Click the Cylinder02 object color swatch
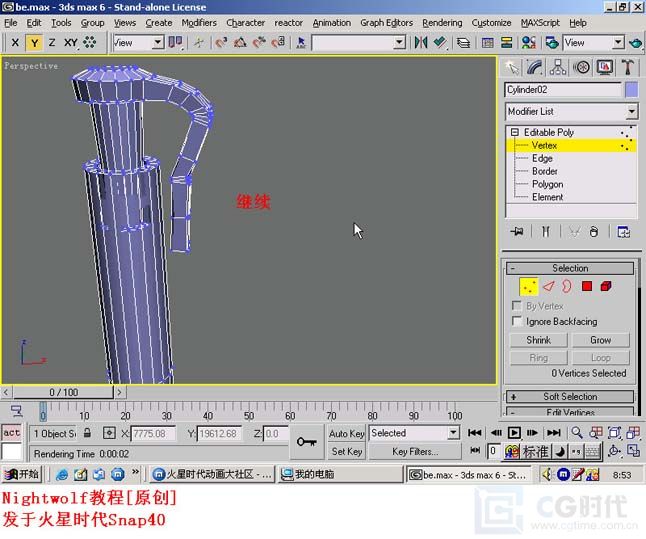 pos(632,90)
